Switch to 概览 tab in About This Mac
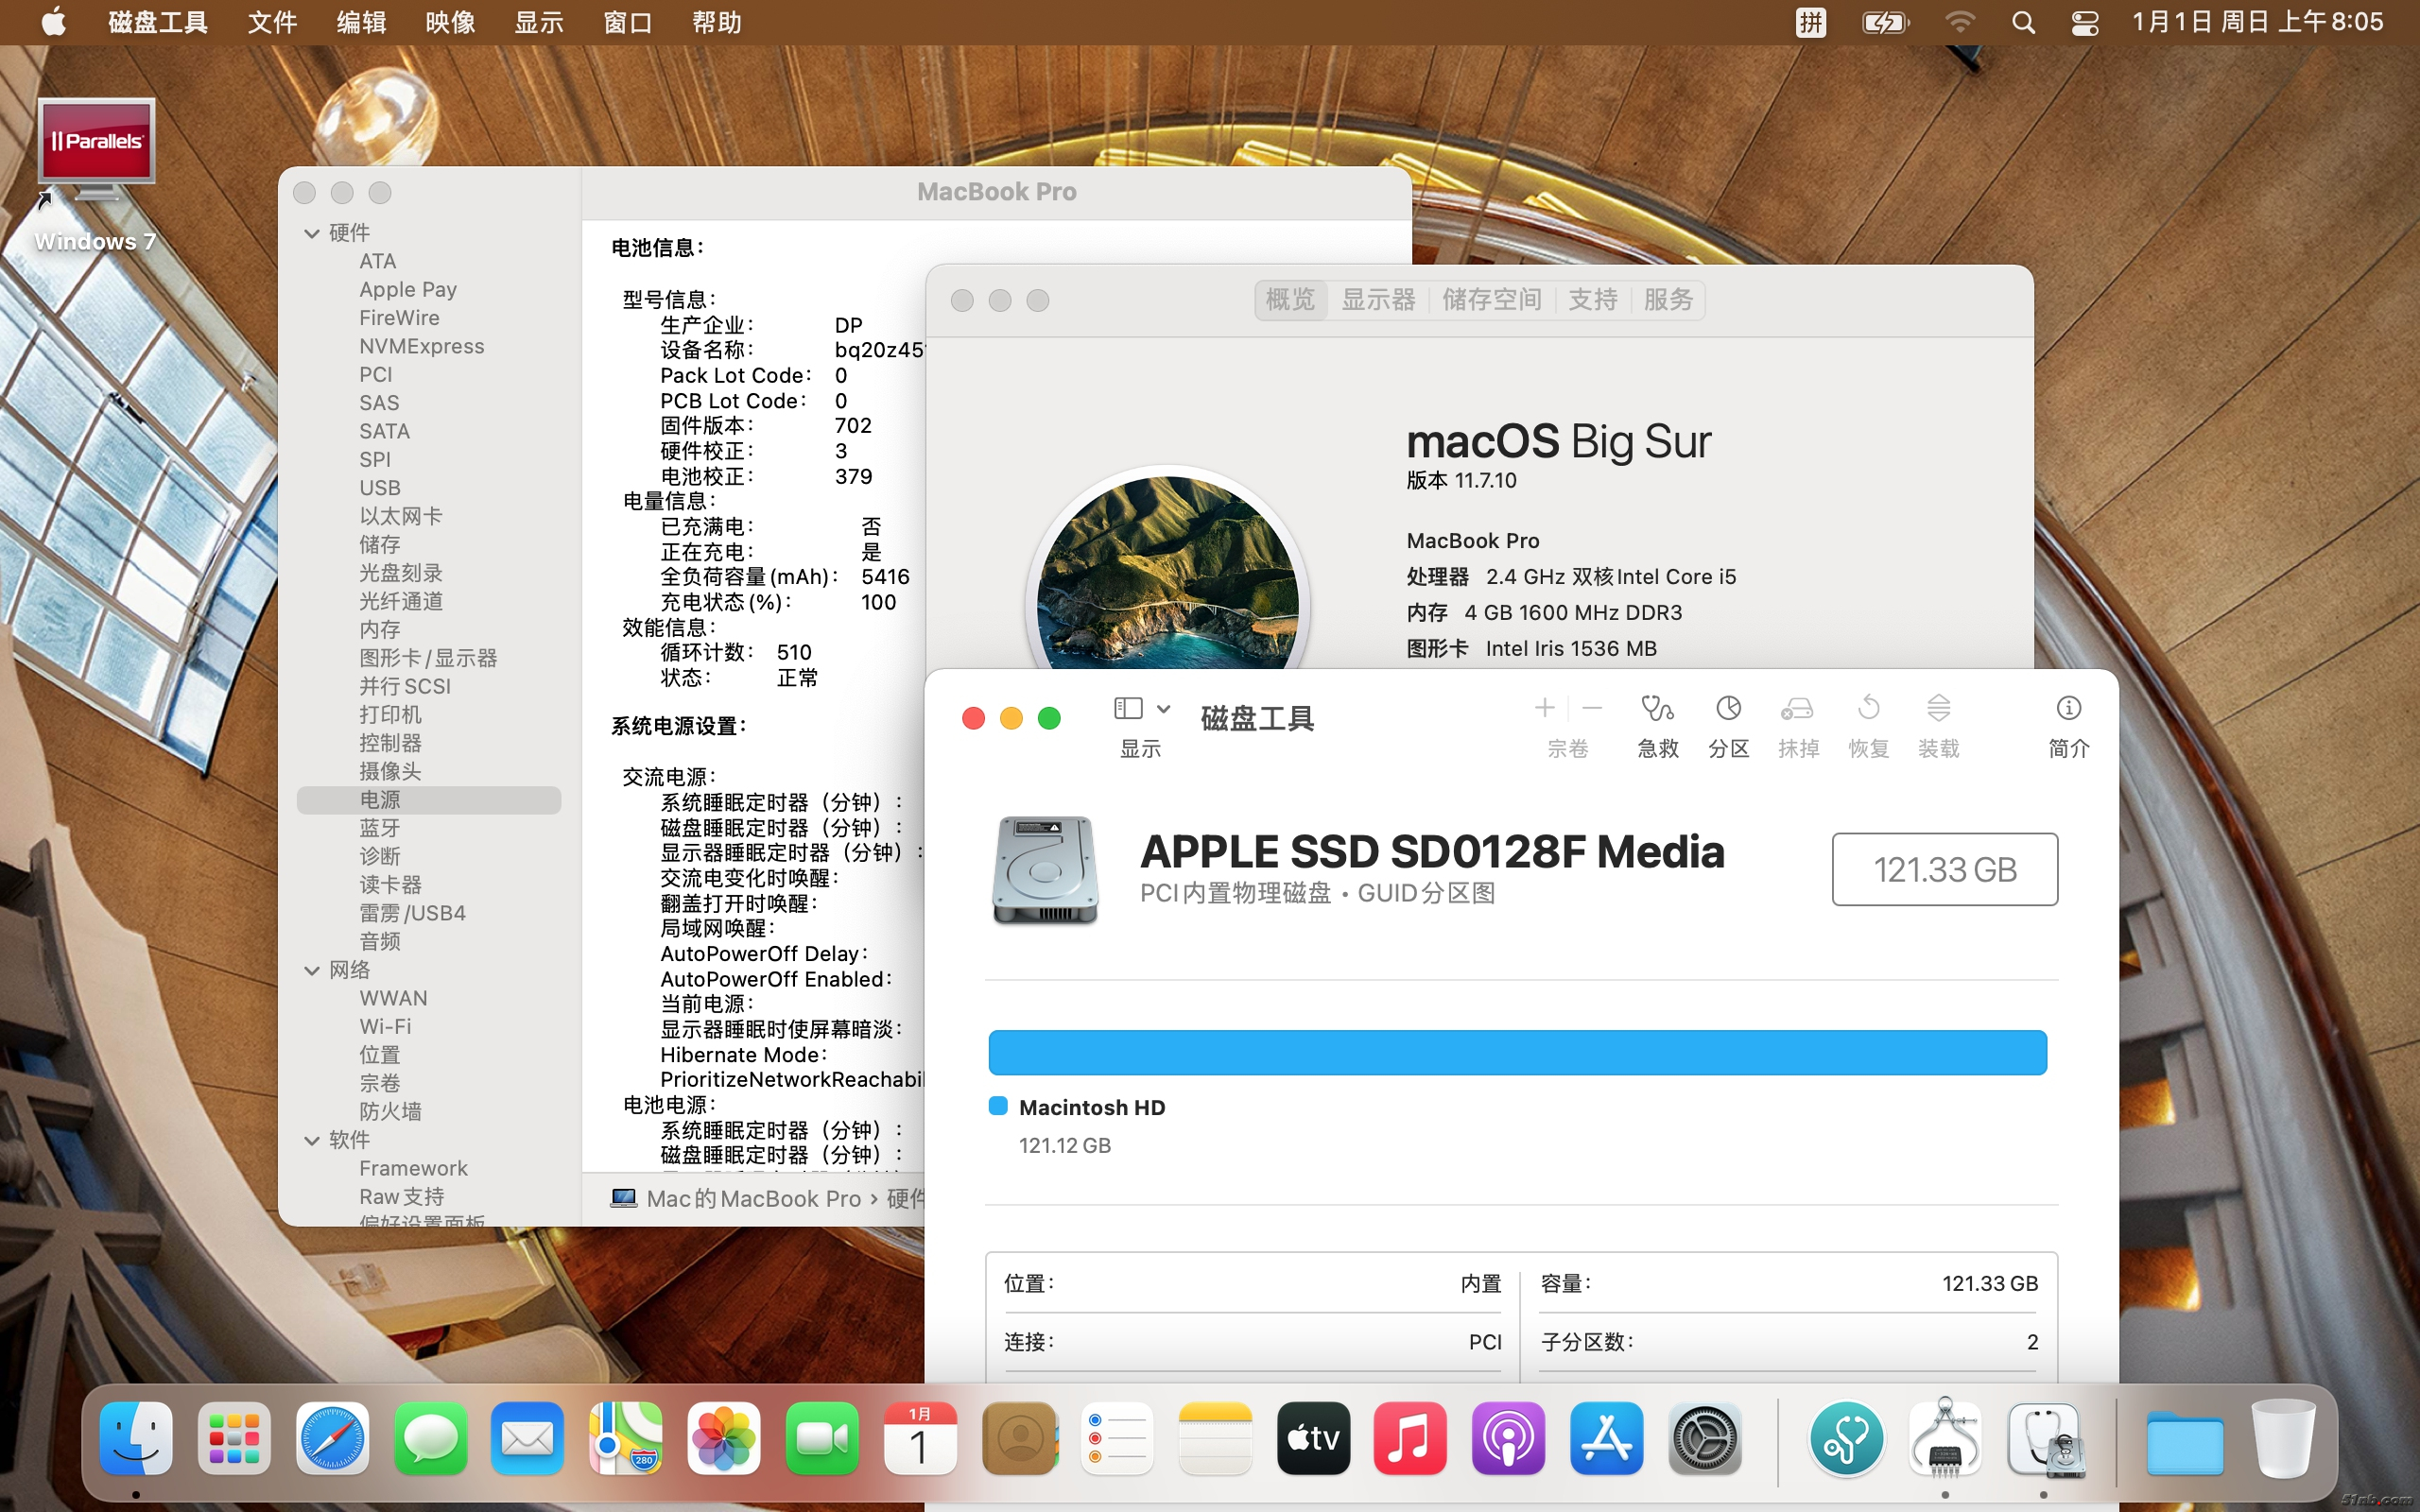Screen dimensions: 2420x1512 pyautogui.click(x=1290, y=299)
